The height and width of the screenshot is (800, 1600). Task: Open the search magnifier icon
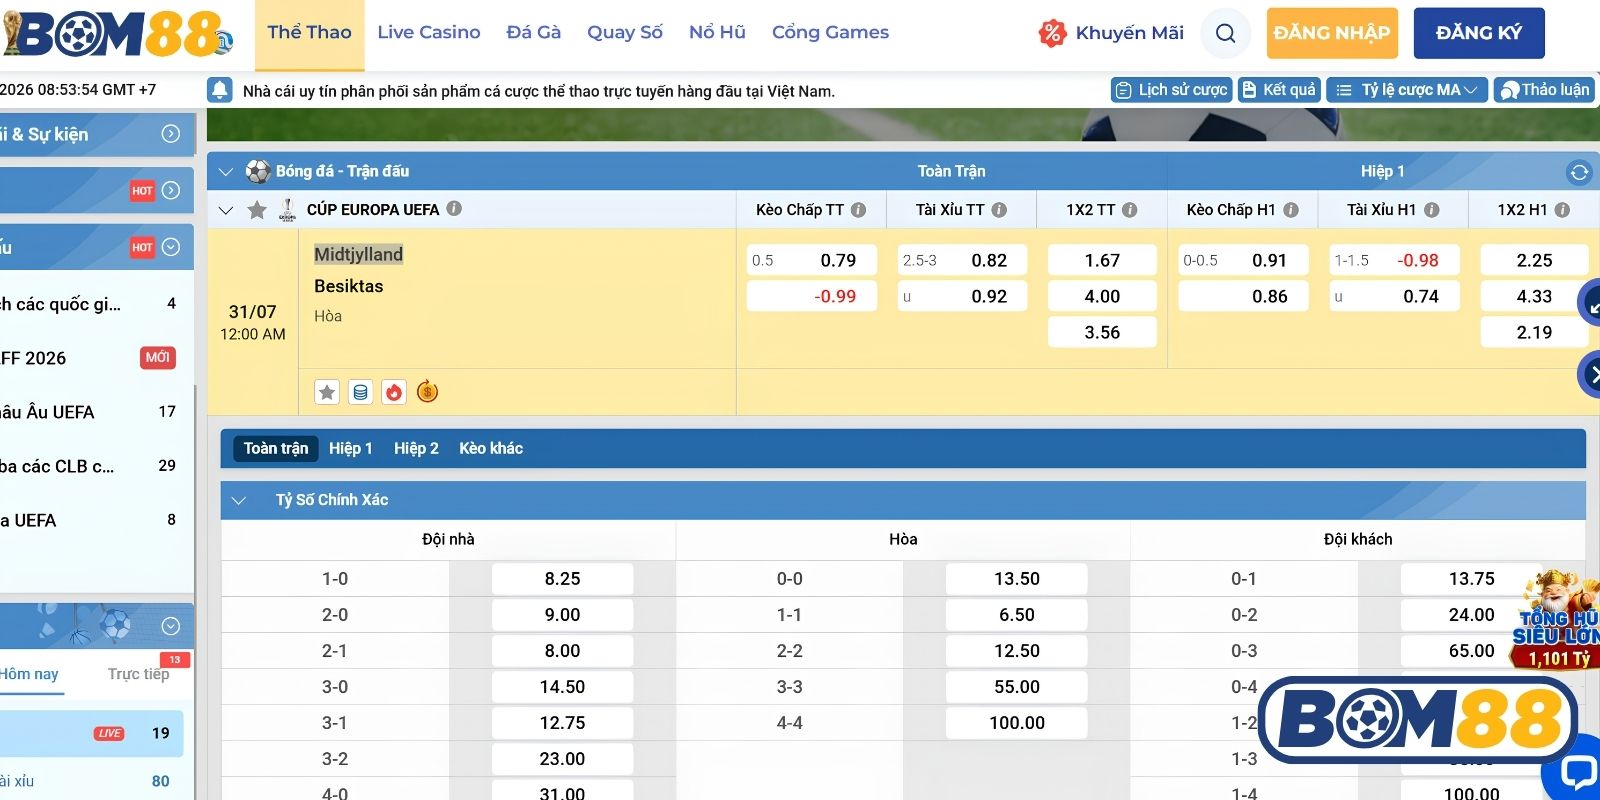coord(1225,33)
